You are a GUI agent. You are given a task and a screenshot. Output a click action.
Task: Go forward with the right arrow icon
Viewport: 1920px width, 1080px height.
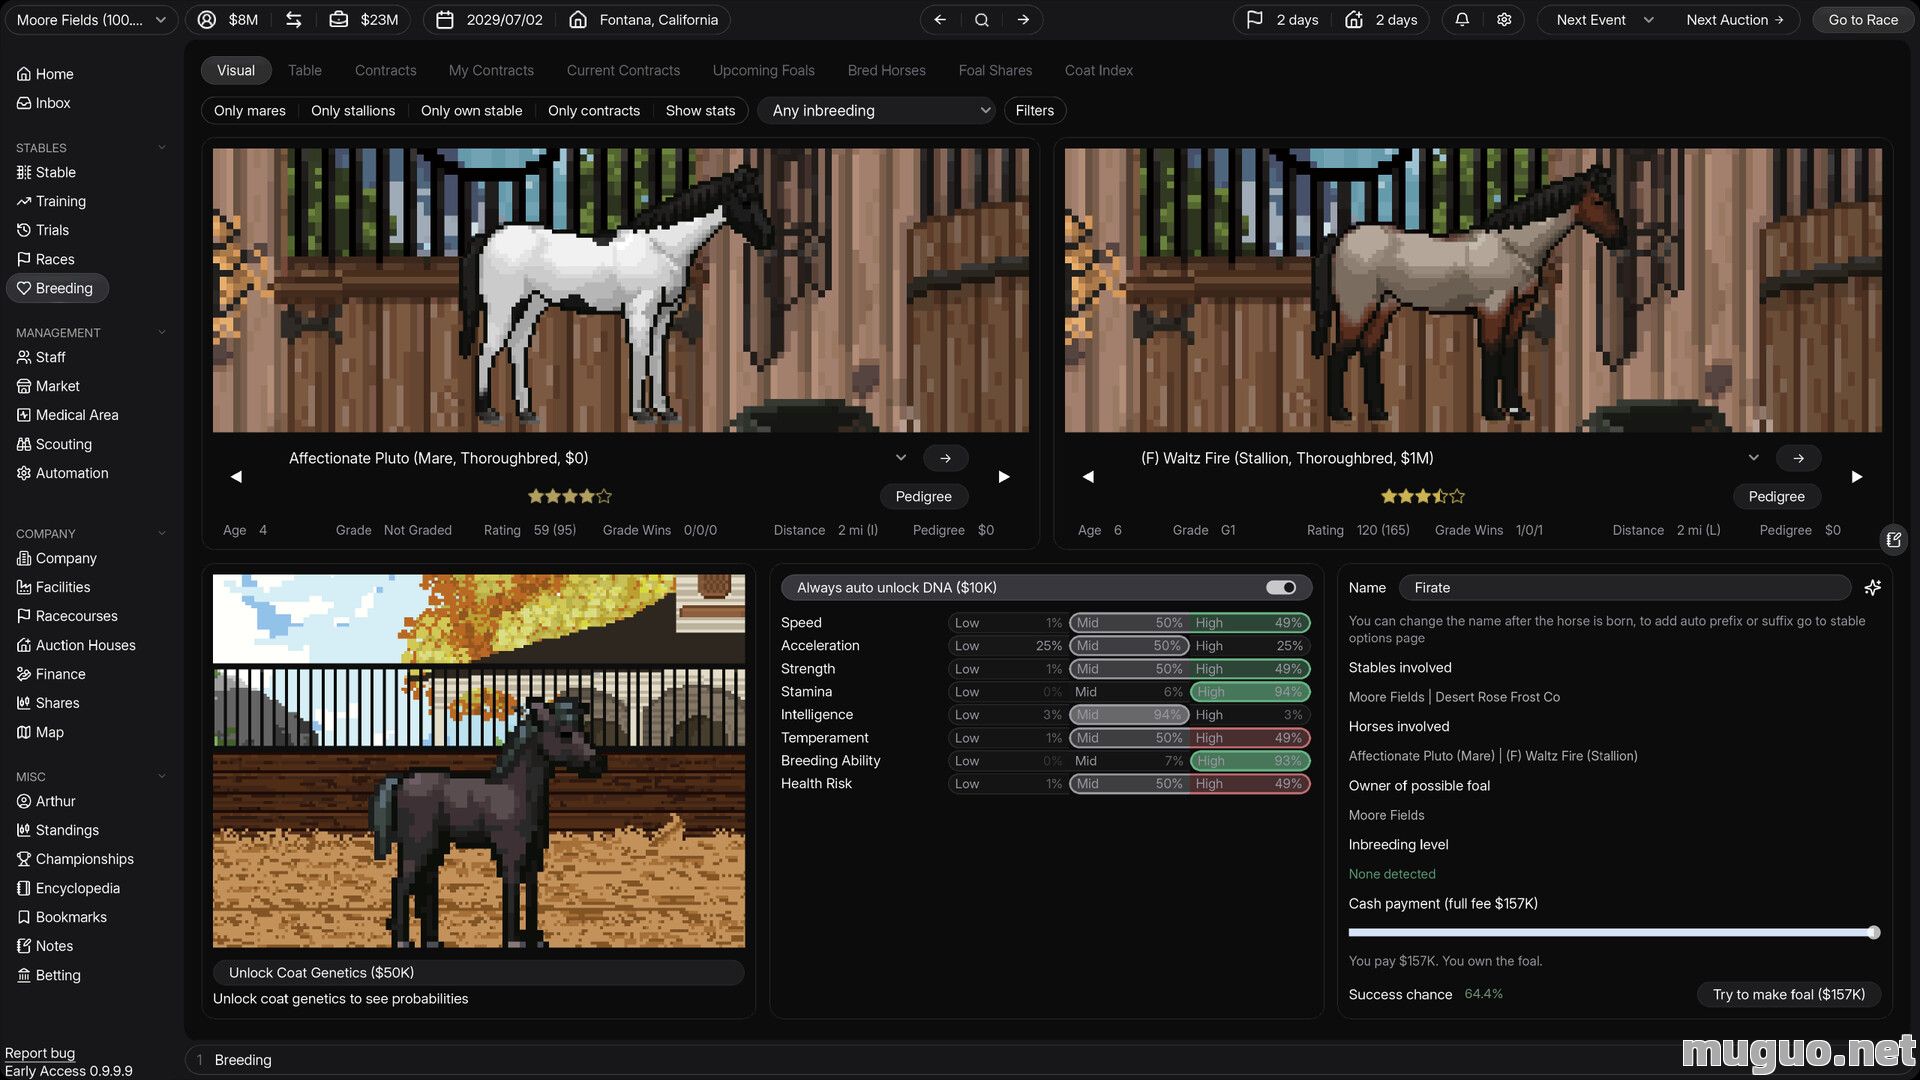[1023, 20]
